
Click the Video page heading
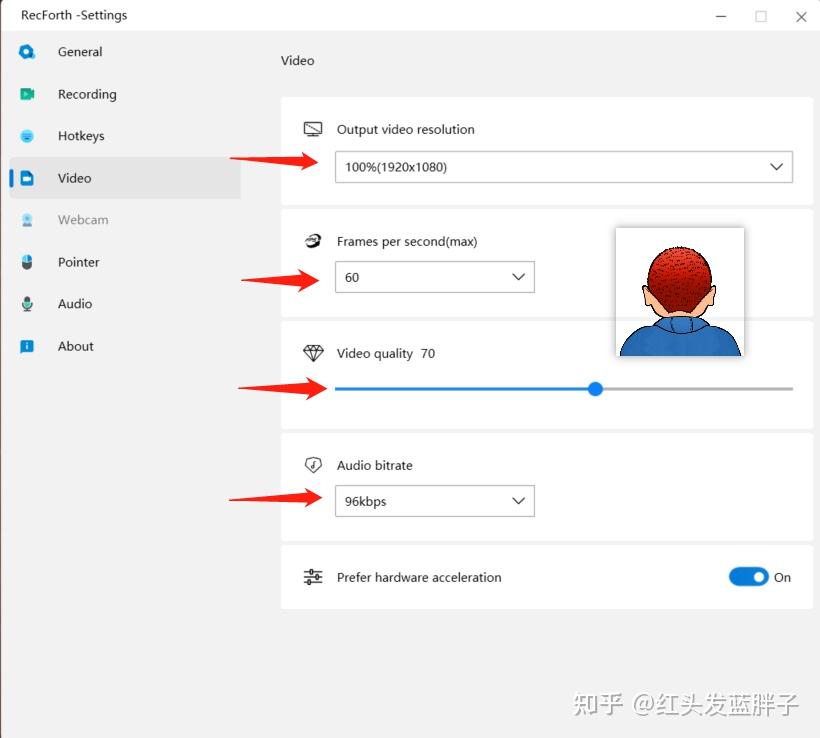click(298, 61)
